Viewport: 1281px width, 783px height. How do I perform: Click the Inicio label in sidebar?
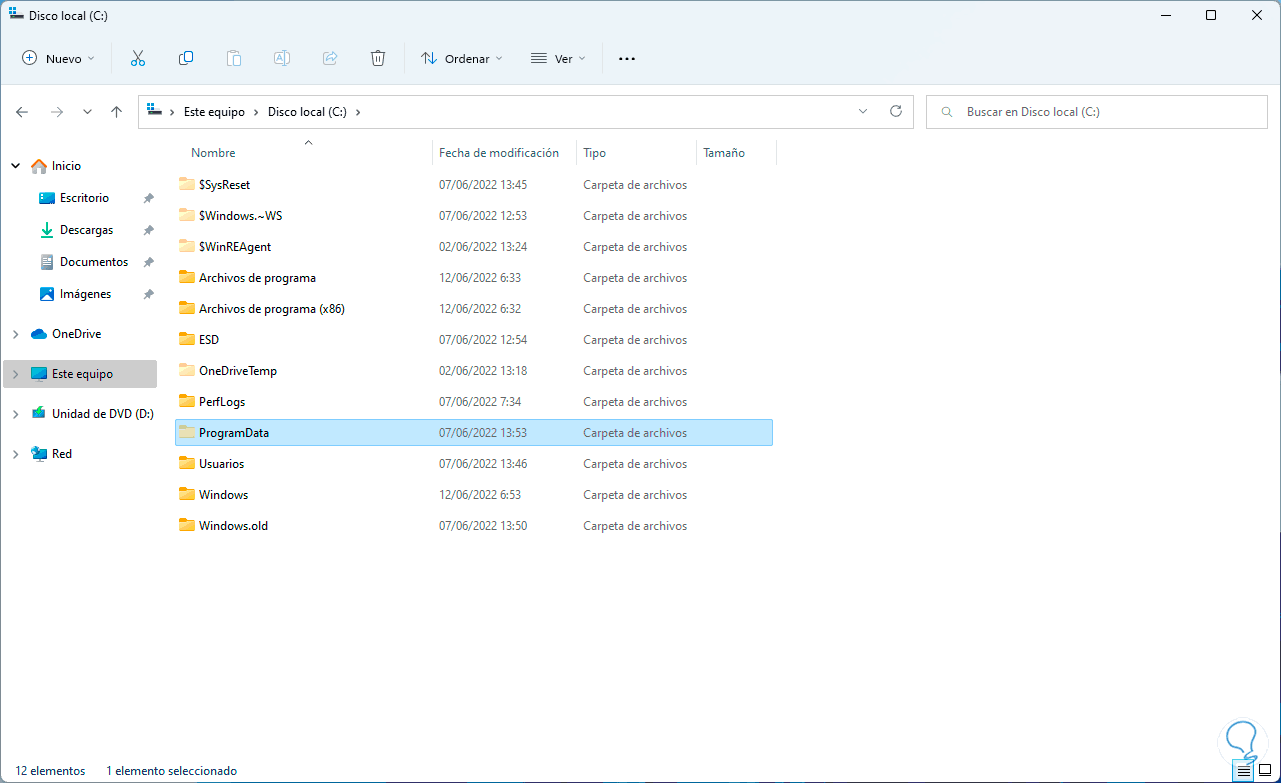pyautogui.click(x=66, y=166)
